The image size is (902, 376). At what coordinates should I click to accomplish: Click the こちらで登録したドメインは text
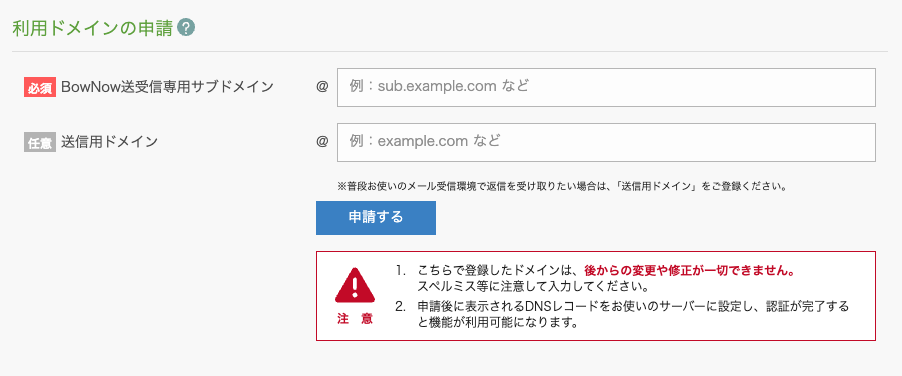500,271
